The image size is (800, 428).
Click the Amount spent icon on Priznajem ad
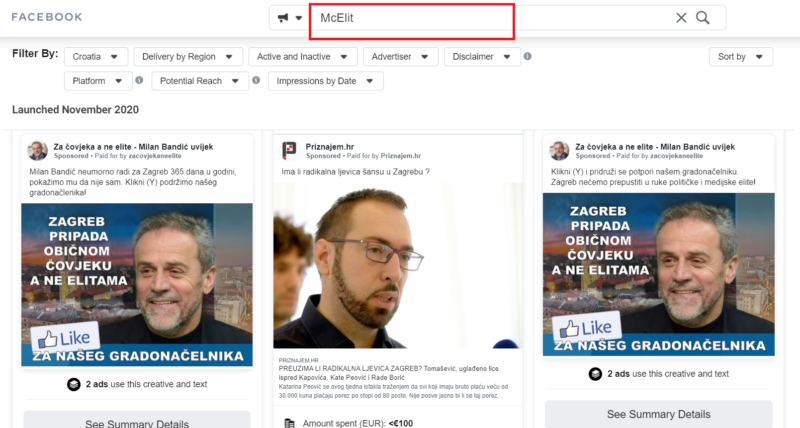[x=289, y=423]
